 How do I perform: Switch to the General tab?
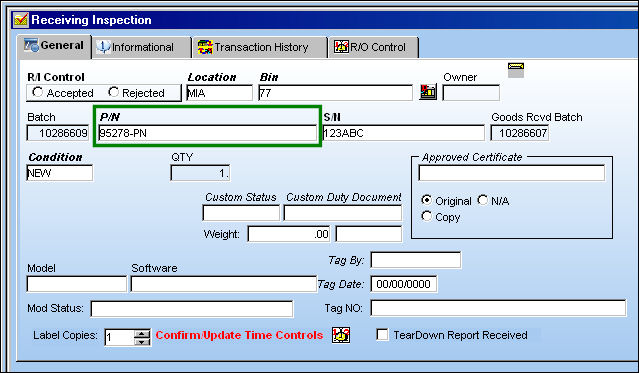55,46
